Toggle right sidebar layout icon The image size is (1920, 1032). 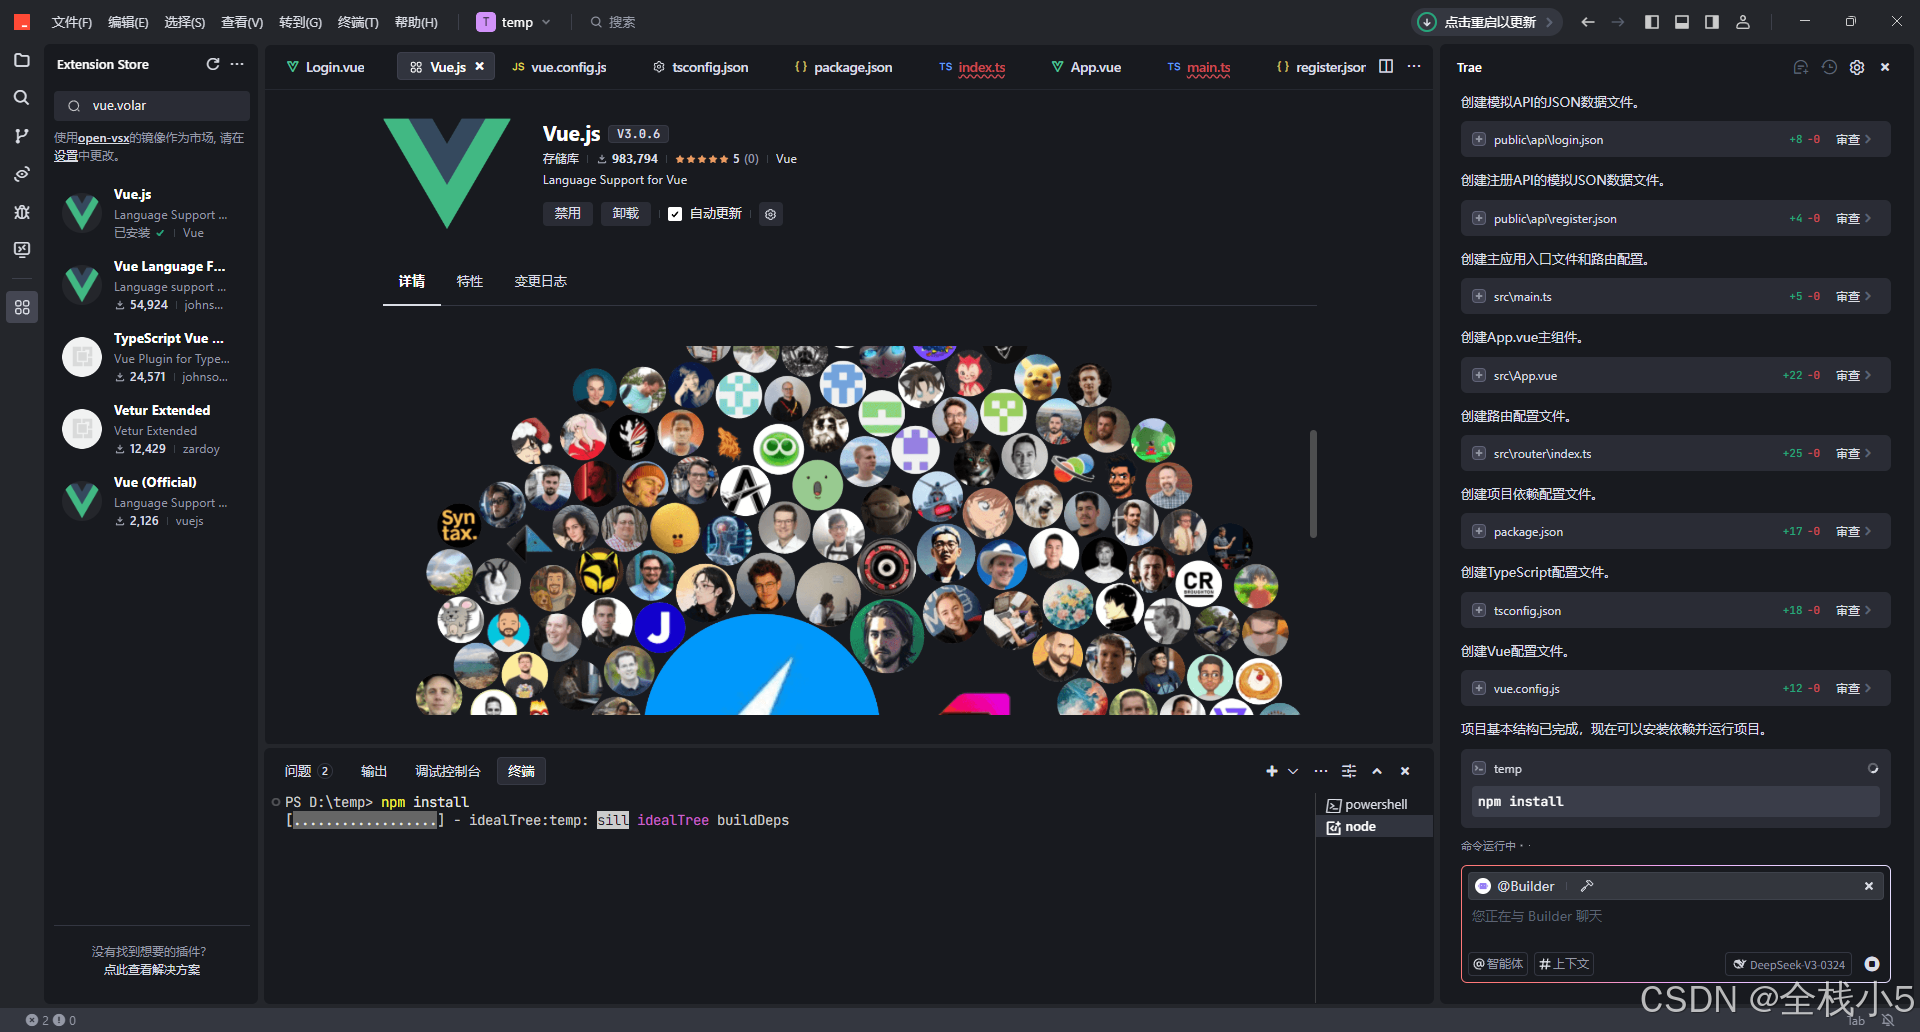[x=1712, y=22]
